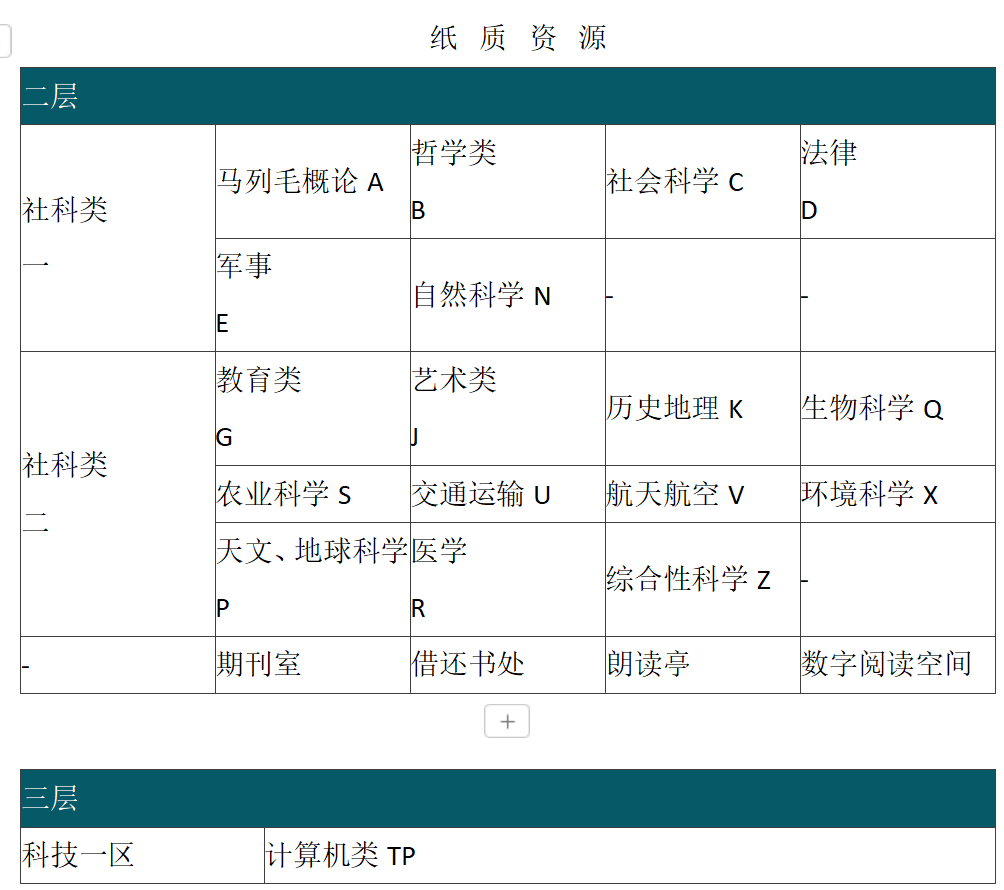Click the 军事 E cell
Viewport: 1004px width, 890px height.
[312, 294]
